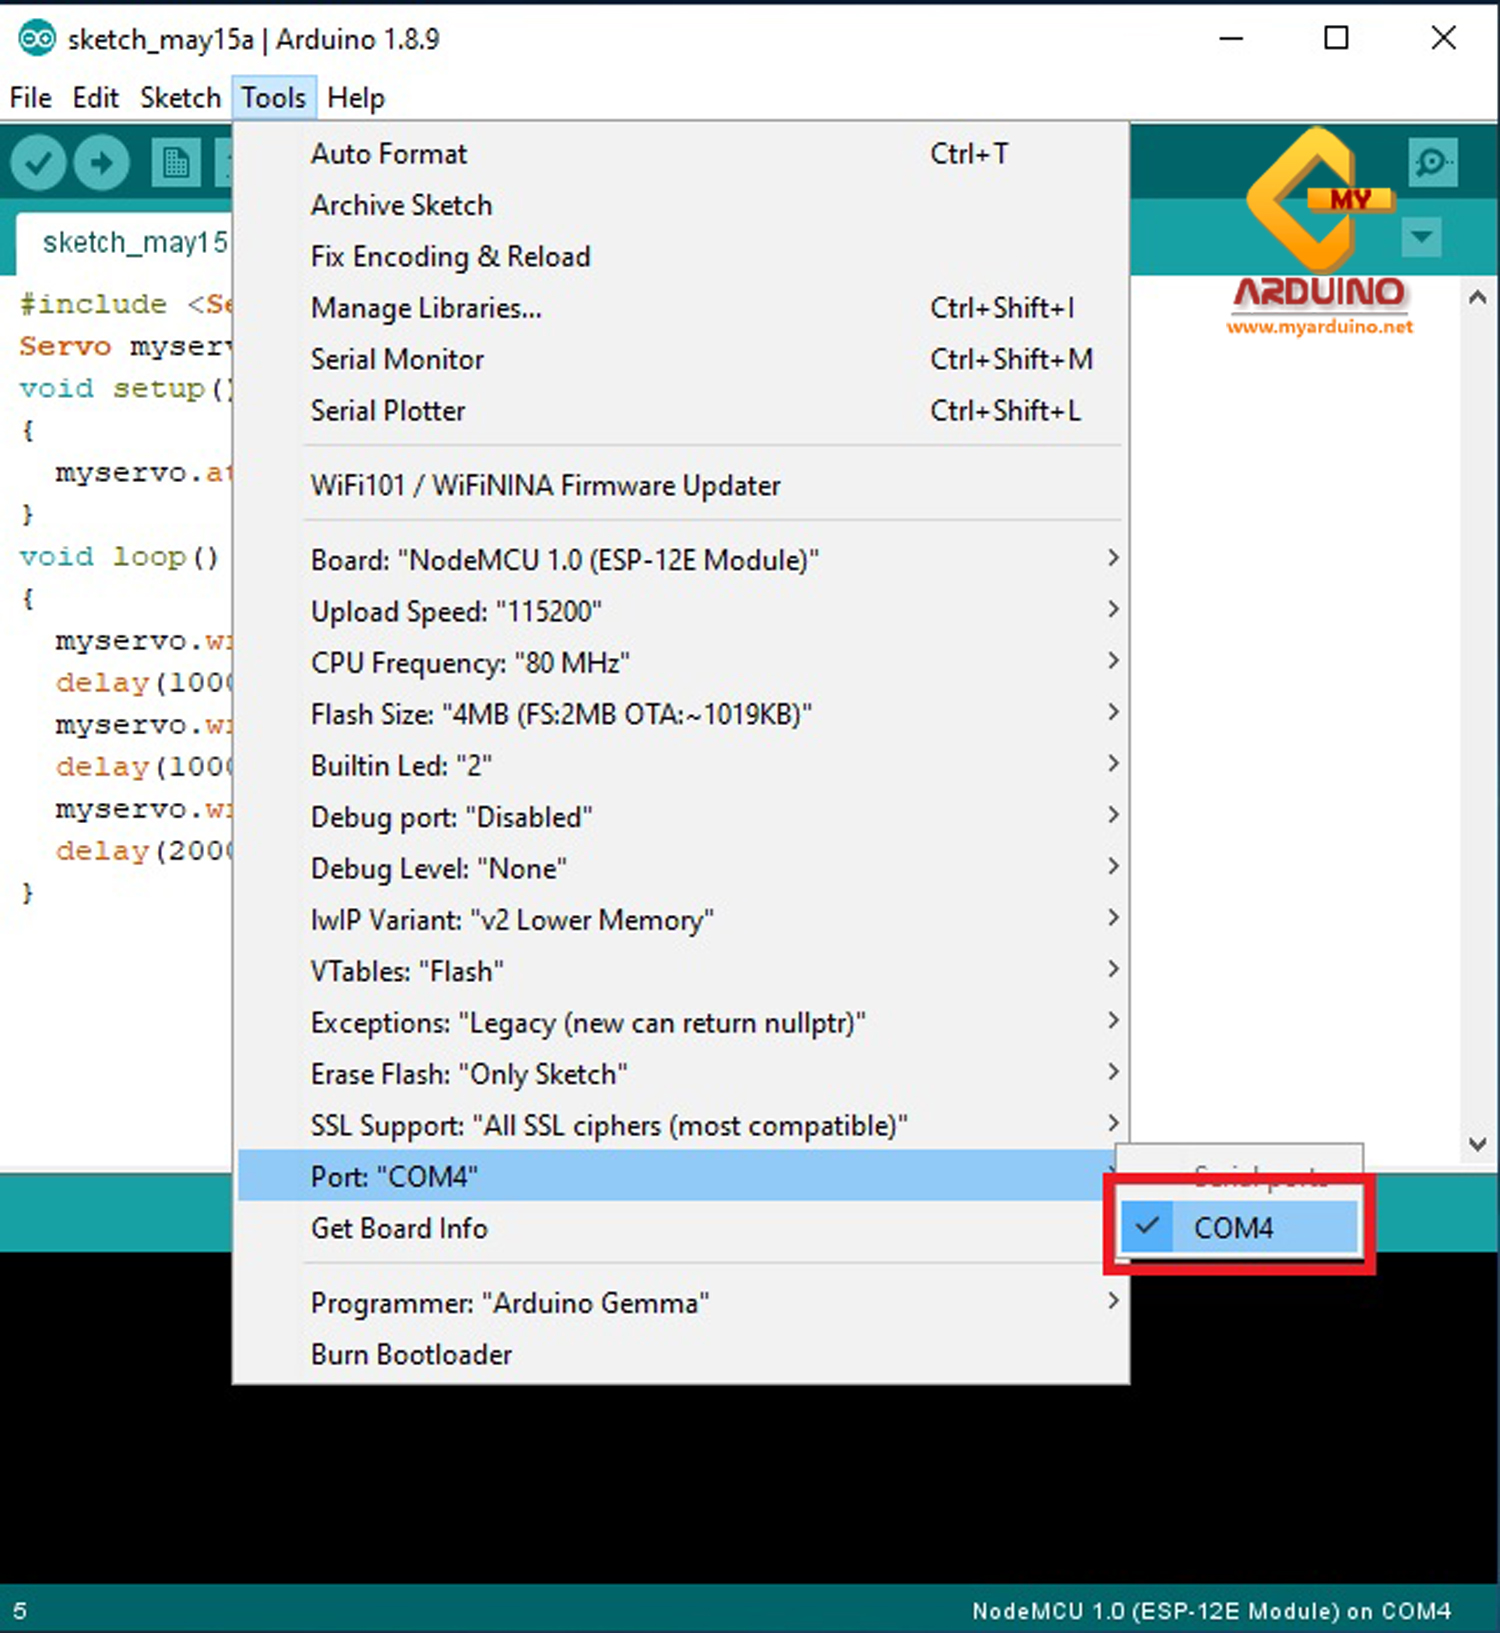Click the tab options down-arrow icon

pyautogui.click(x=1421, y=238)
